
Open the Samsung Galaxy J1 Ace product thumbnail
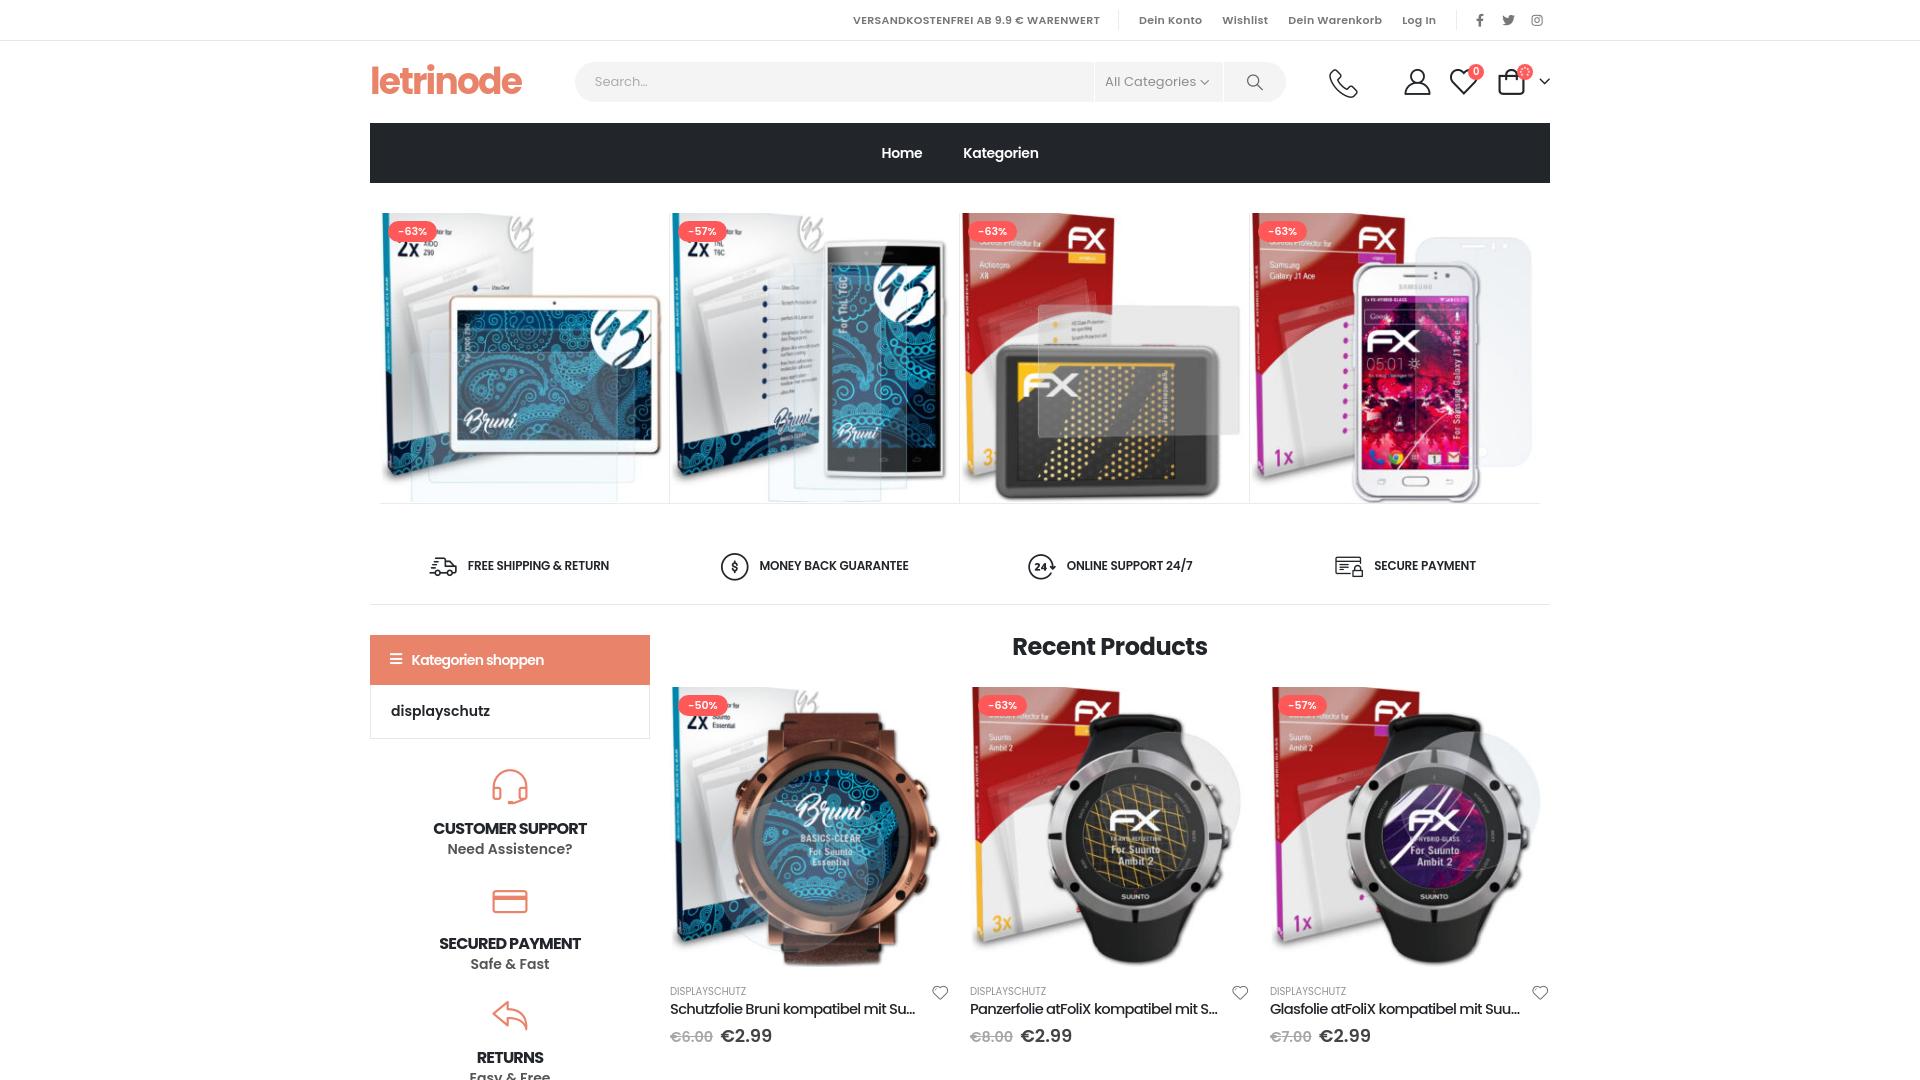point(1395,358)
